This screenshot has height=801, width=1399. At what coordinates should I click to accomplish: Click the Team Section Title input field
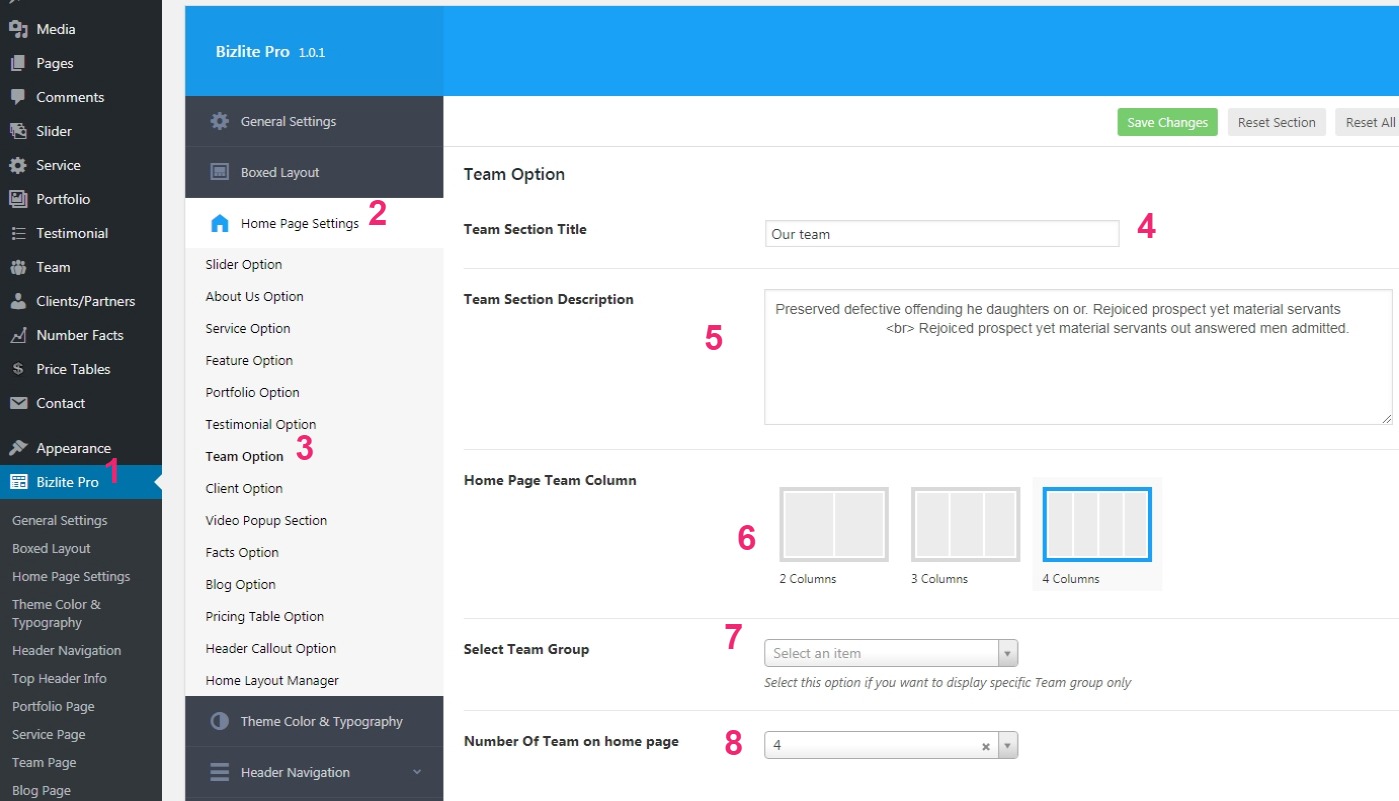[x=942, y=234]
